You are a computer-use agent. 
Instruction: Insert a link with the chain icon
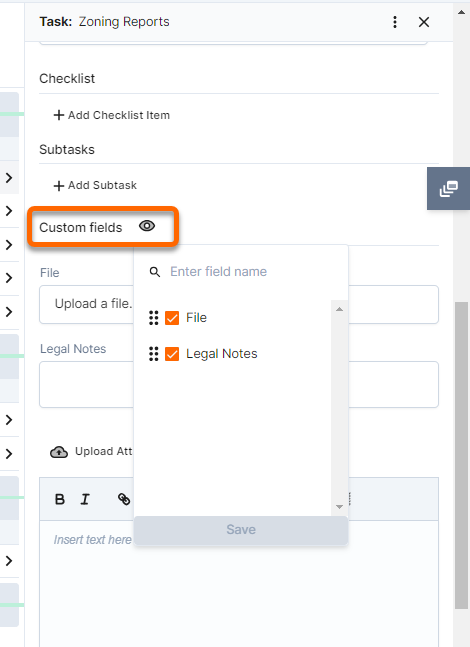pyautogui.click(x=124, y=499)
